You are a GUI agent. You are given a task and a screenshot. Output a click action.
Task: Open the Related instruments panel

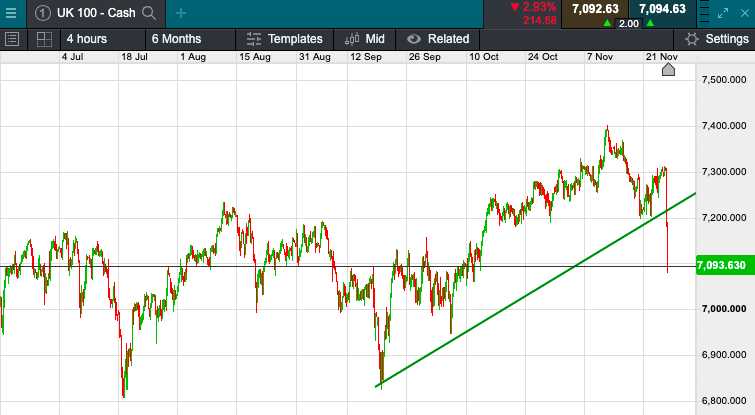(438, 39)
